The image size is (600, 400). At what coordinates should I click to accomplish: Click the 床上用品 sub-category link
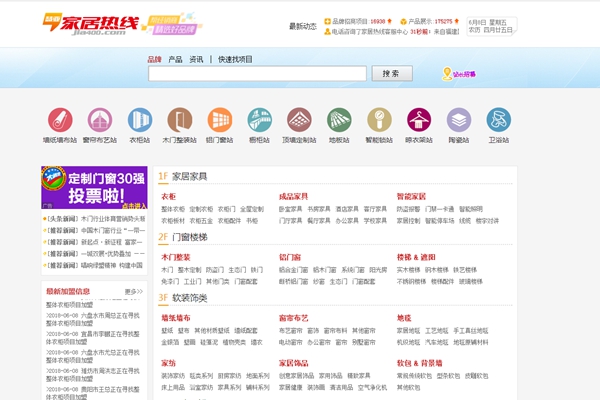(173, 387)
